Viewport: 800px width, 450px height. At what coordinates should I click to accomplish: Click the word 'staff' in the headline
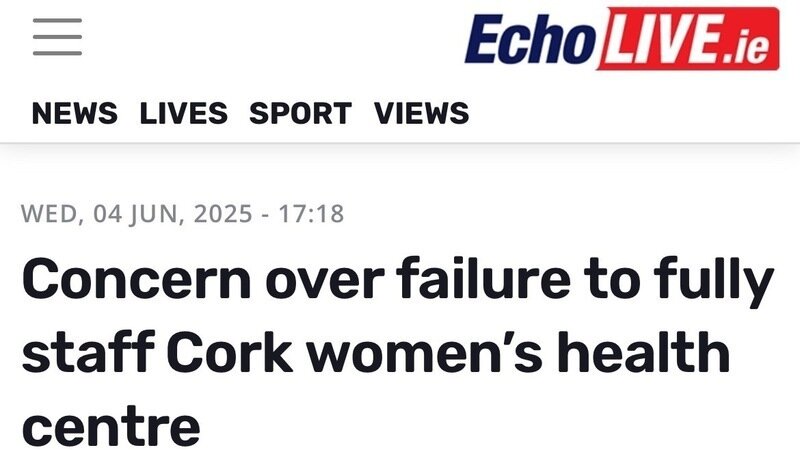point(85,355)
